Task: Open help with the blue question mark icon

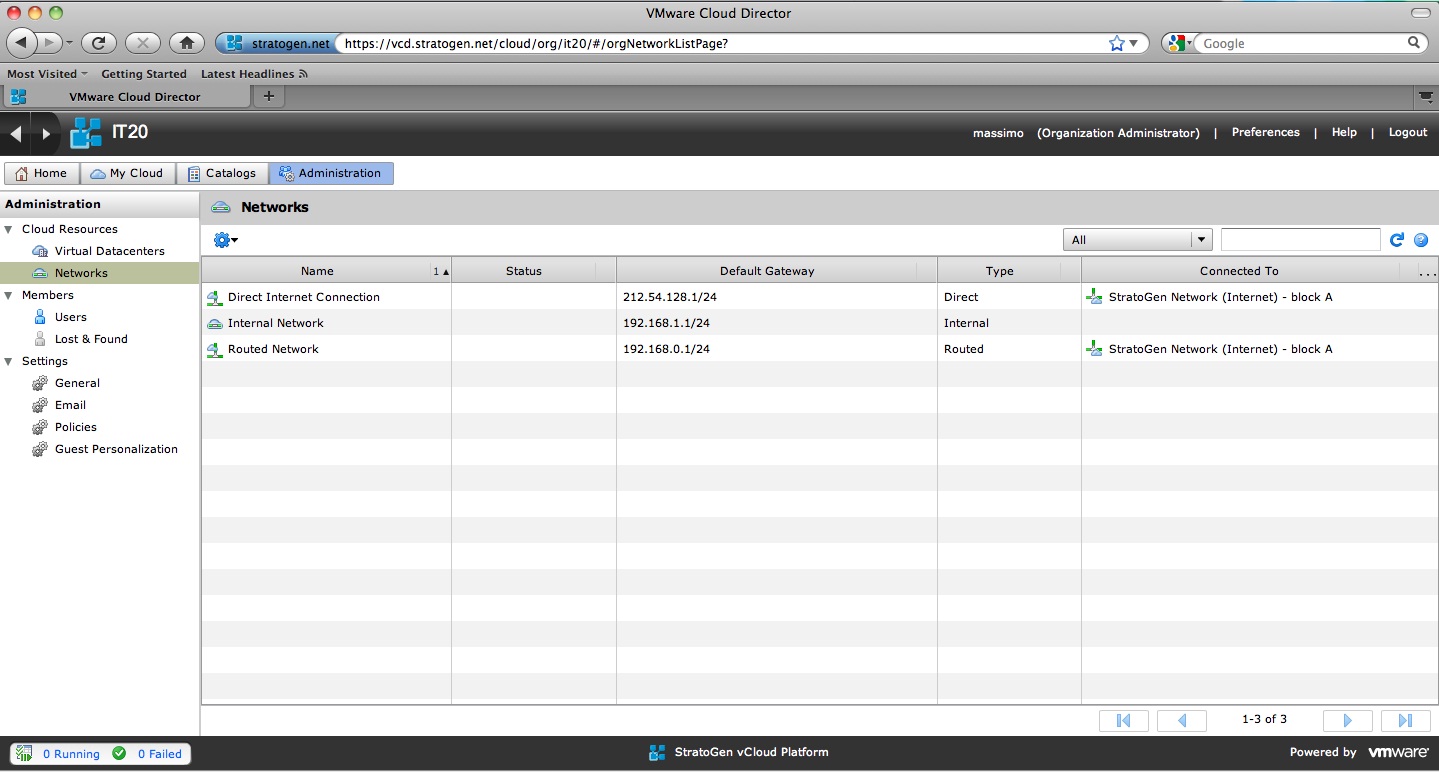Action: tap(1420, 240)
